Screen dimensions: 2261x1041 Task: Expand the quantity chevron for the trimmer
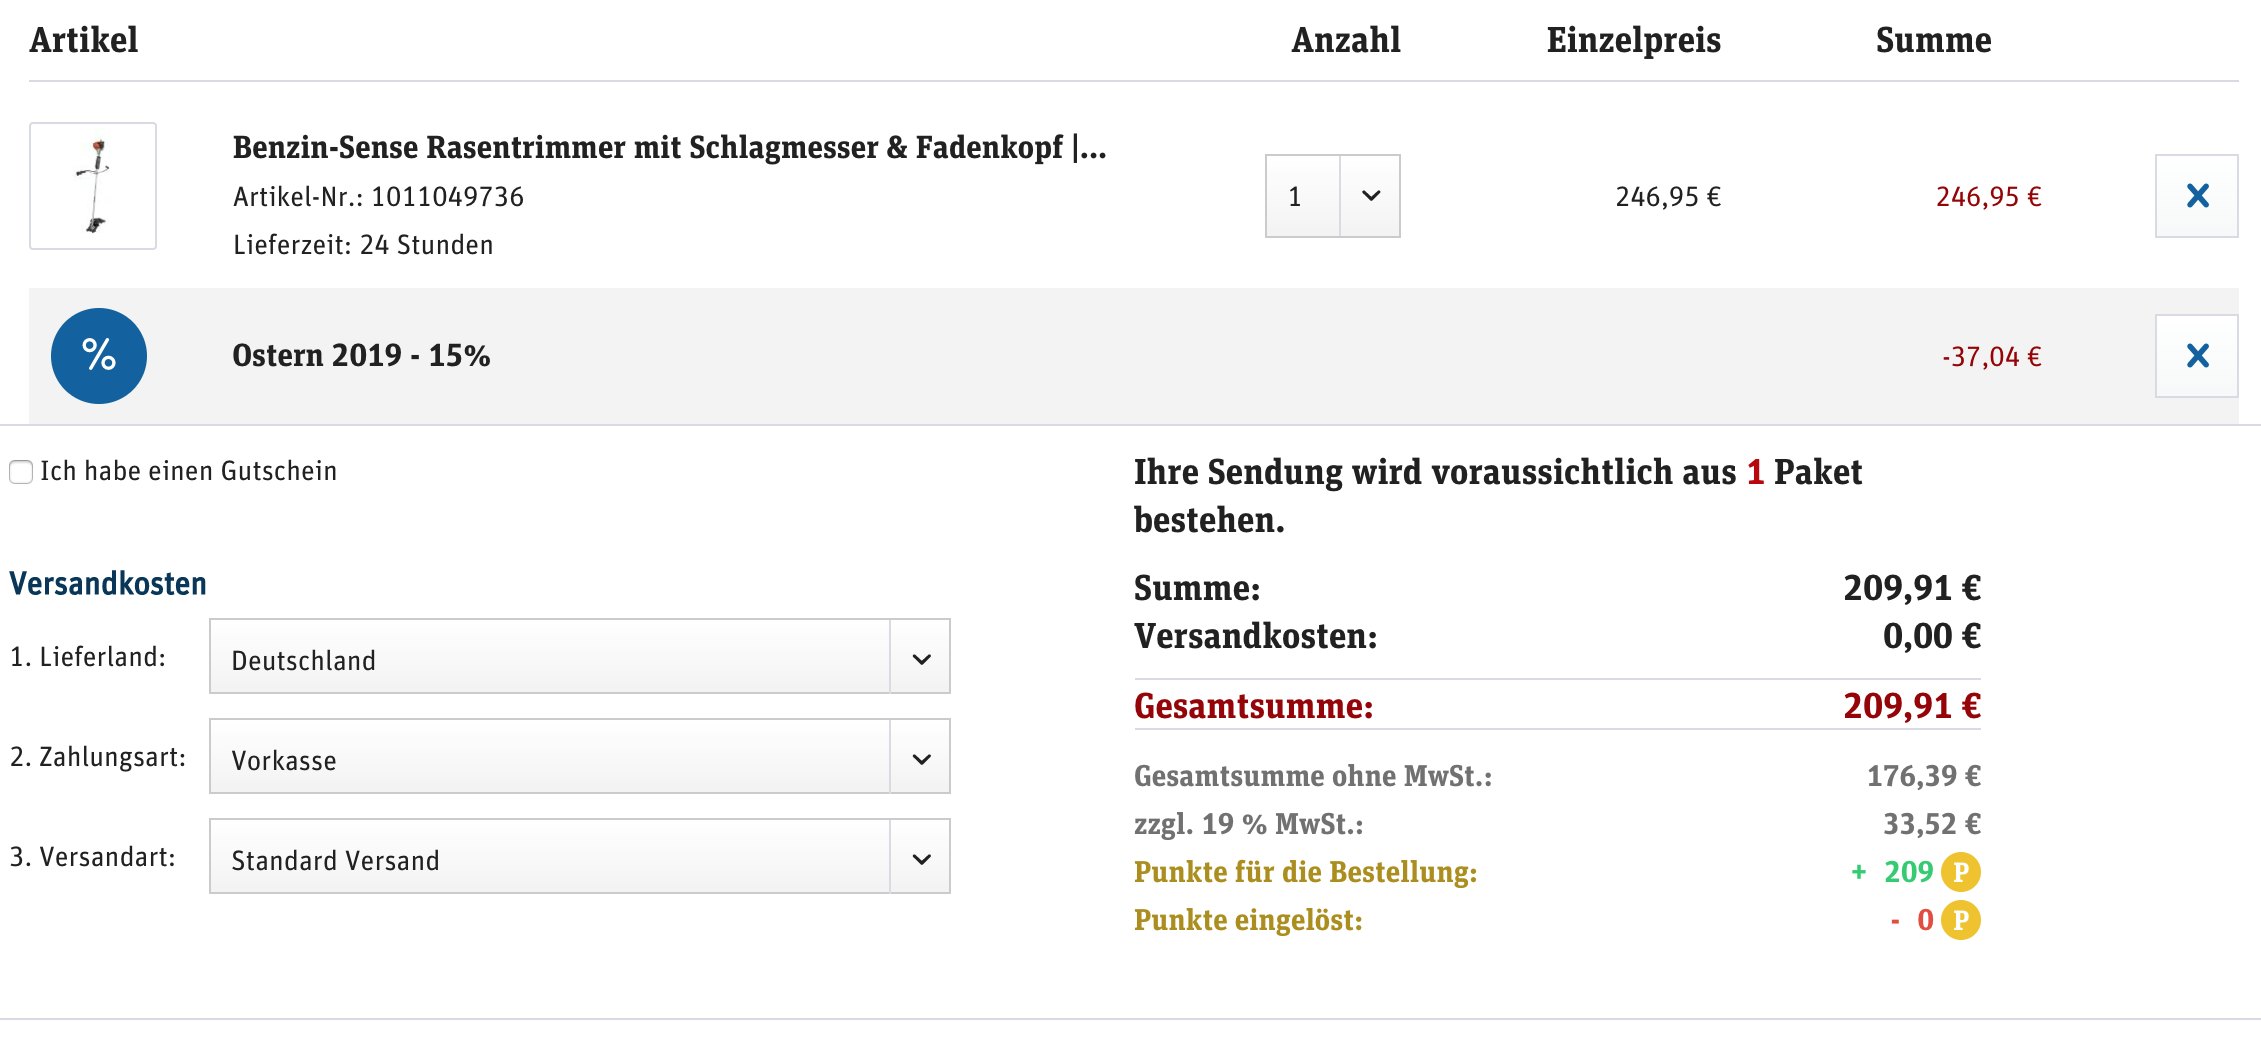1371,196
